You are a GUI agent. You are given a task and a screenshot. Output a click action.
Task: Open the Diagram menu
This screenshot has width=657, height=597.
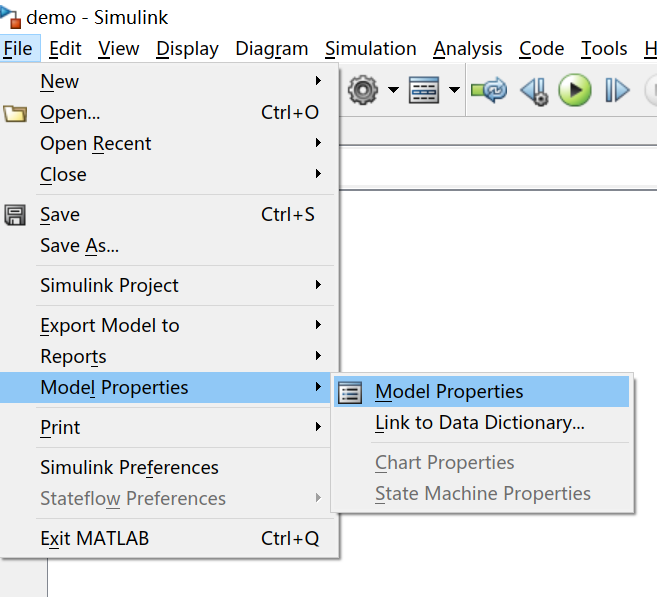point(272,49)
